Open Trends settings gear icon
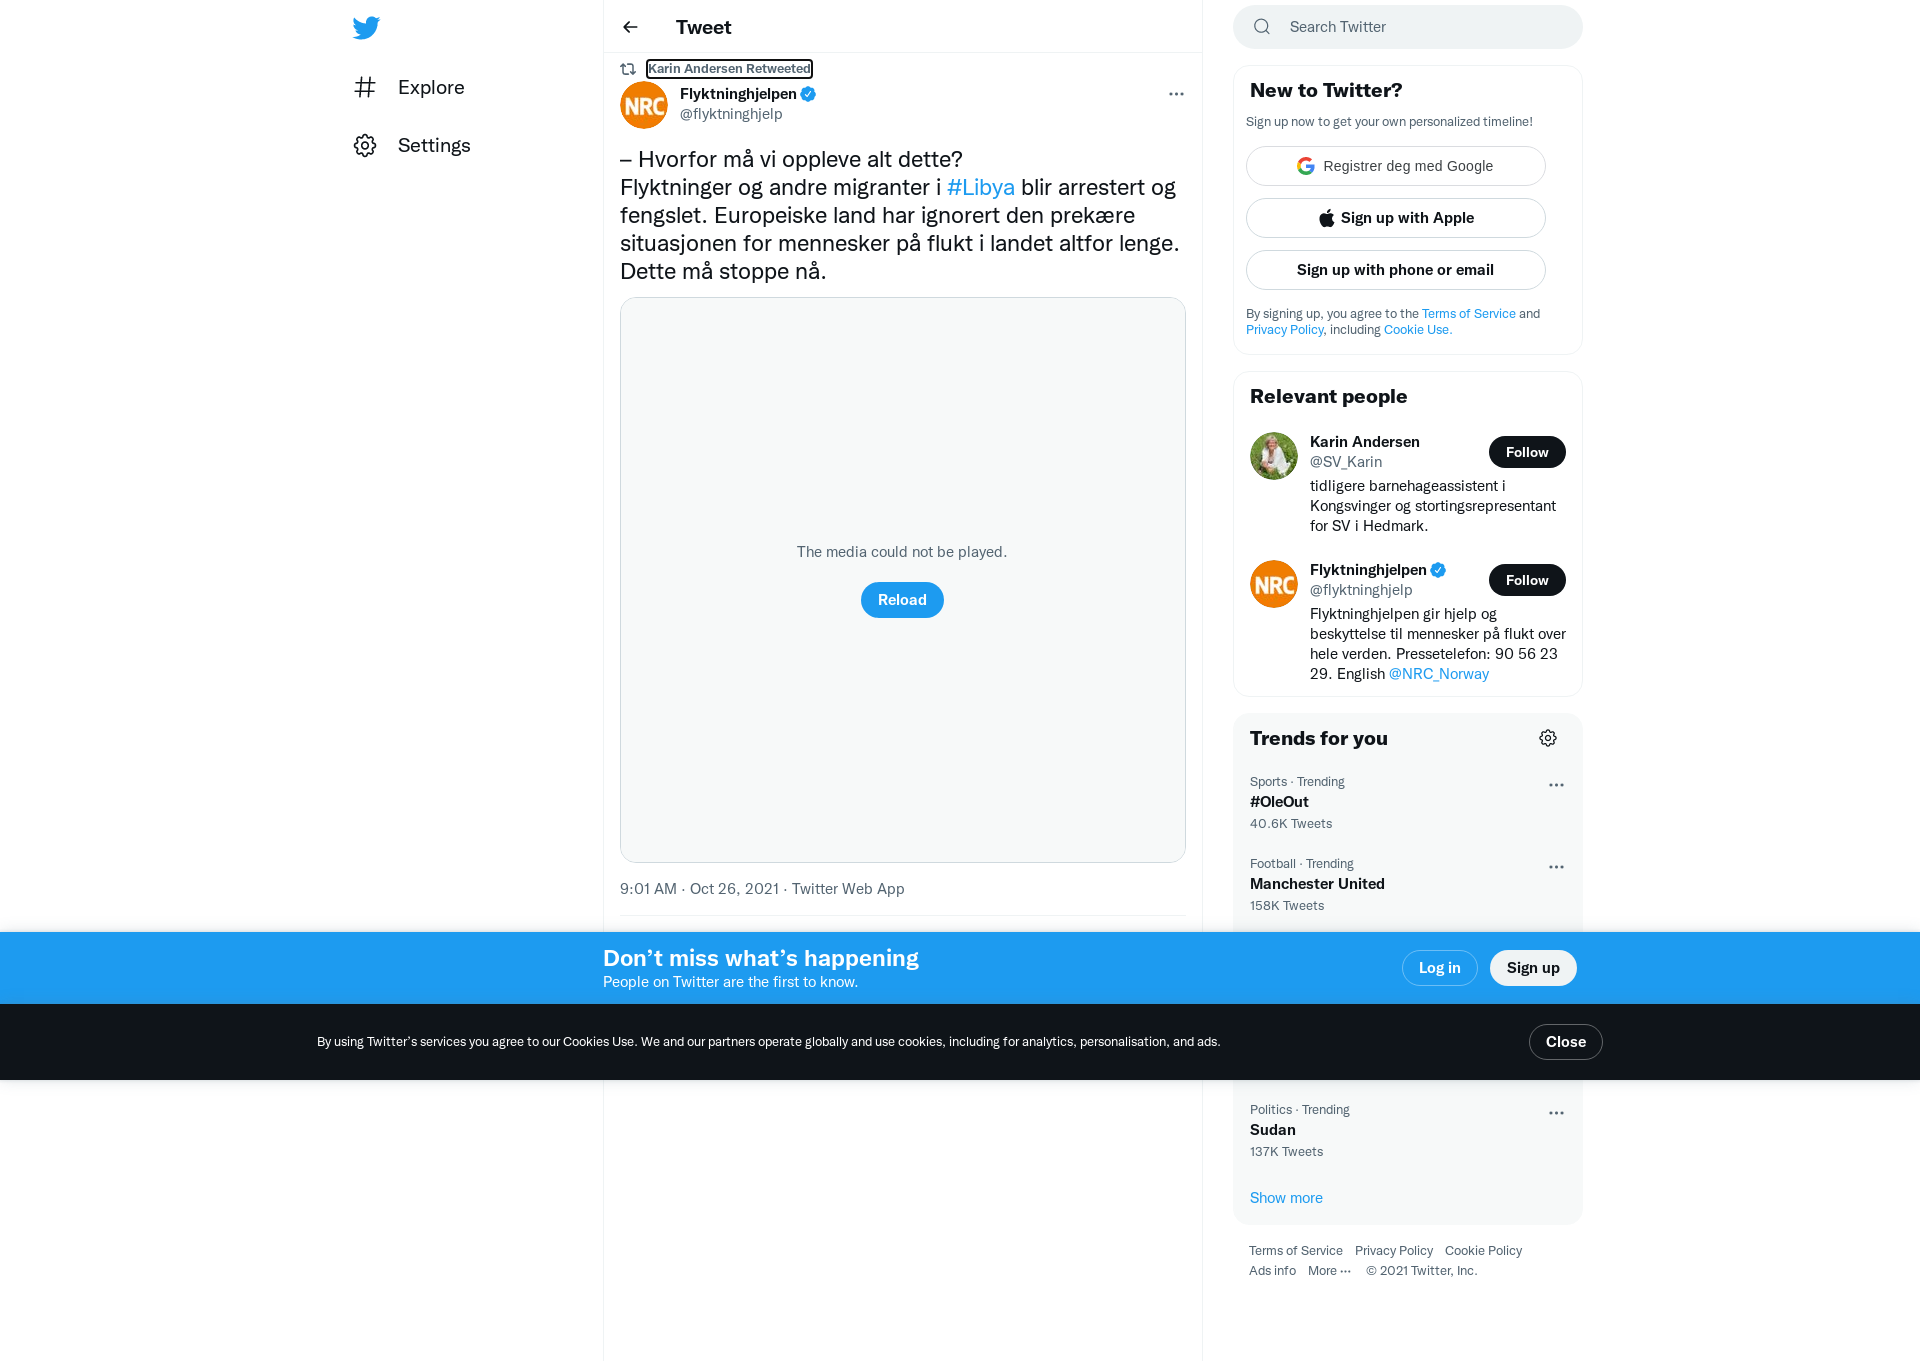The width and height of the screenshot is (1920, 1361). (x=1548, y=738)
